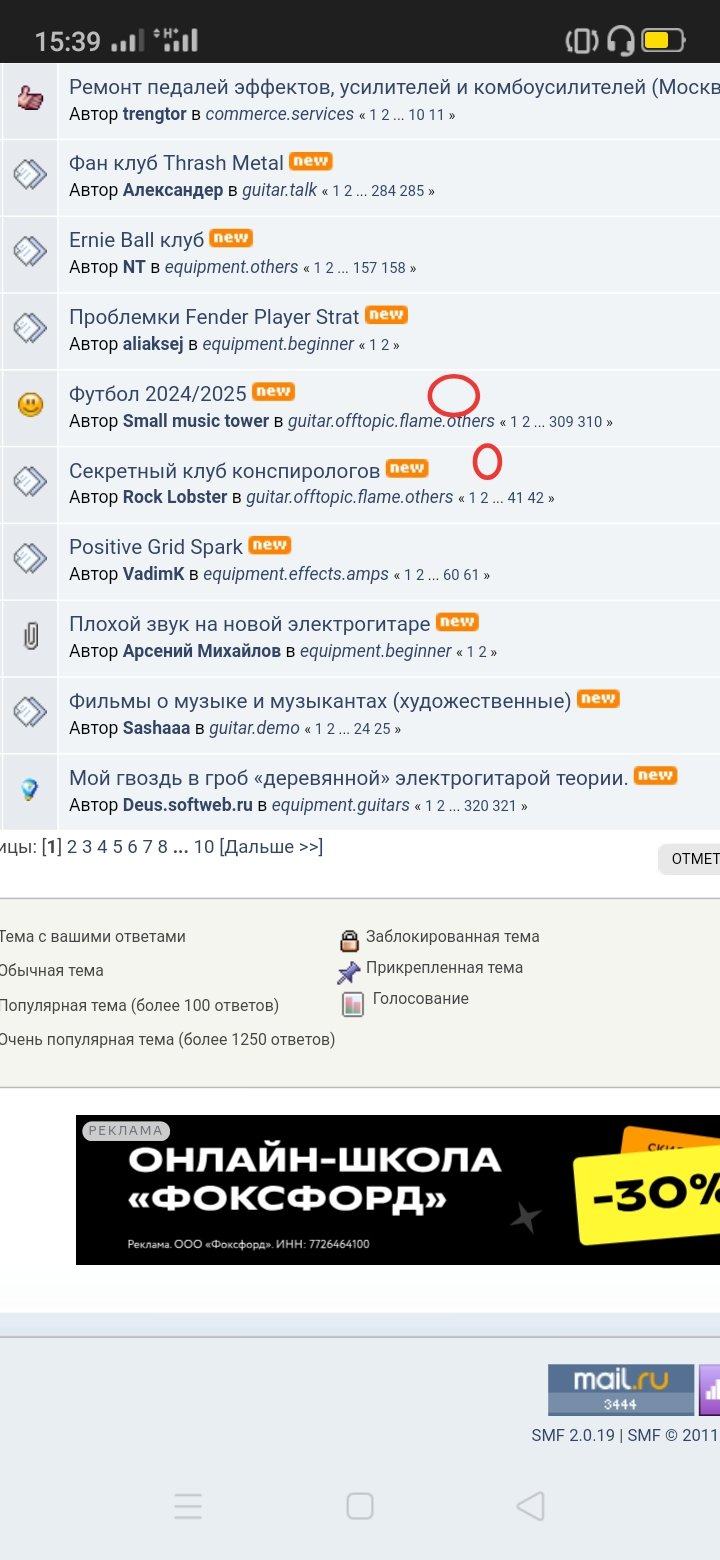Click the ОТМЕТ button at right

689,859
